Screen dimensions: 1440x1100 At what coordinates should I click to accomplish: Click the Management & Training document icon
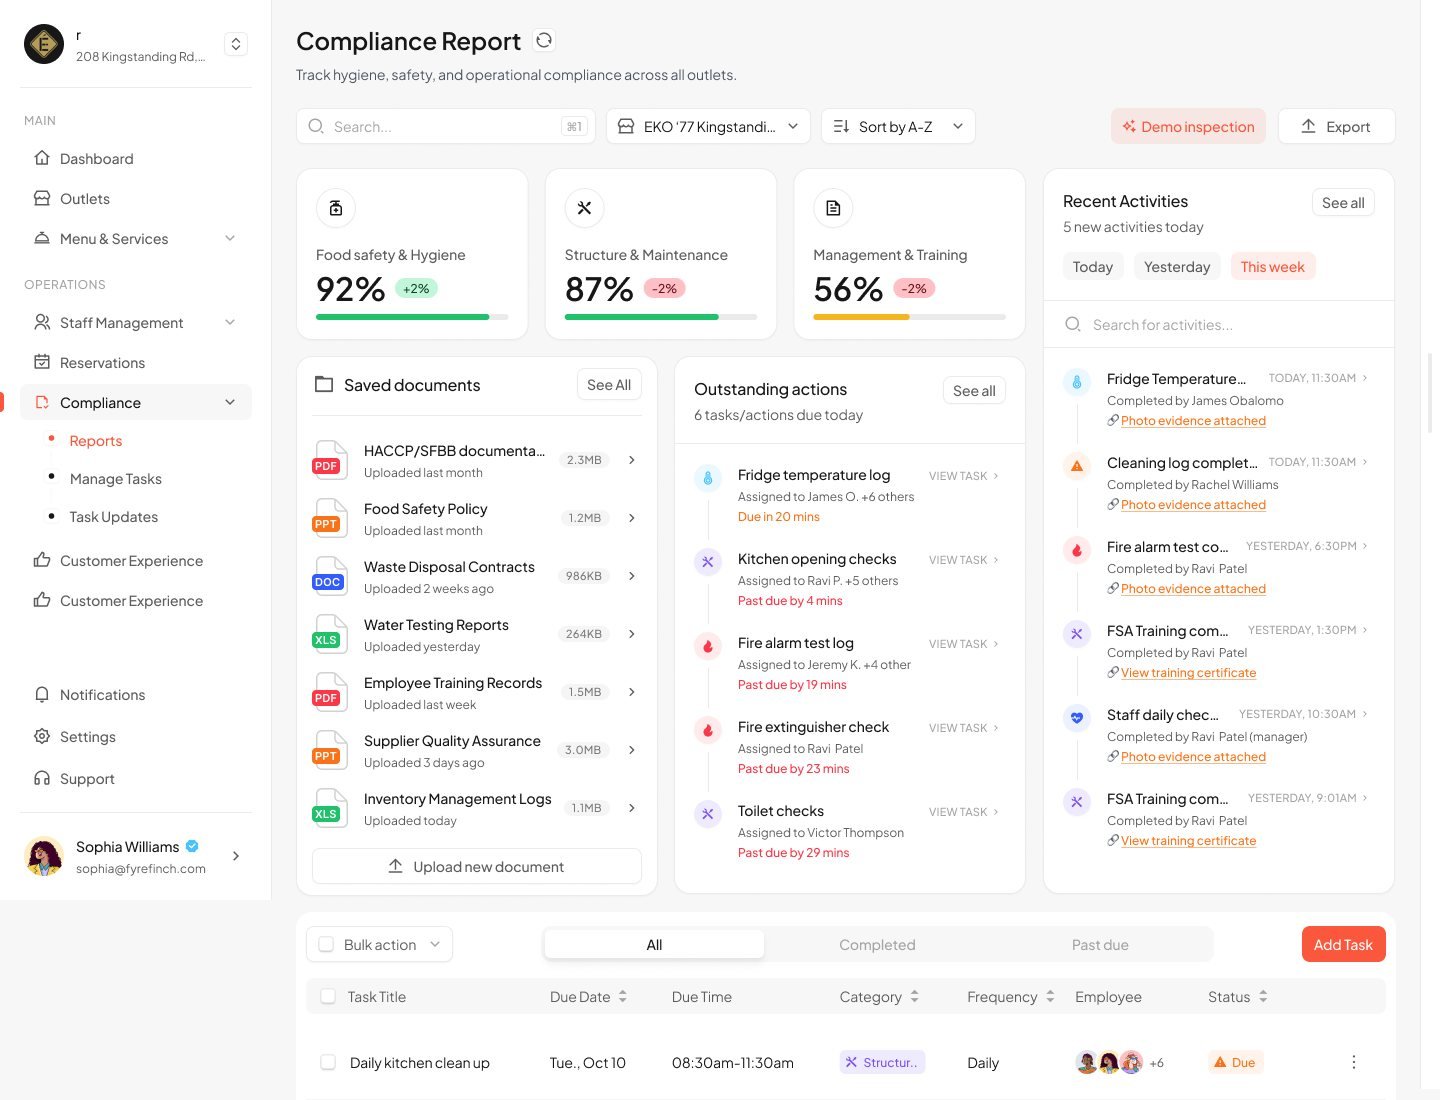coord(833,208)
